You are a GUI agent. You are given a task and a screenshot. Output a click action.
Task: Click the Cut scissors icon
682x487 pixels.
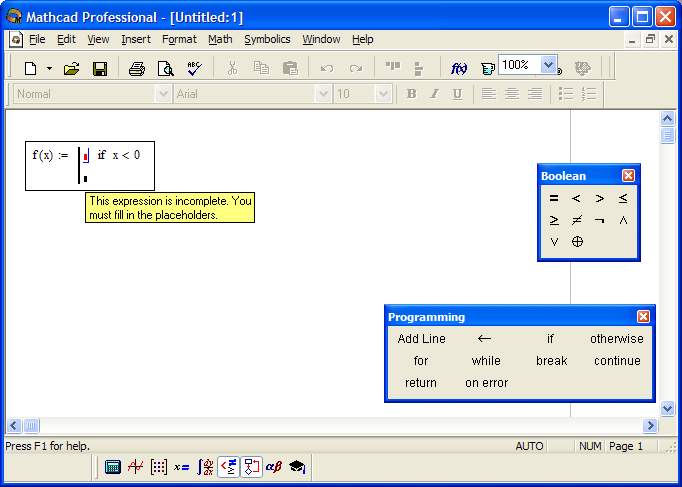click(233, 68)
